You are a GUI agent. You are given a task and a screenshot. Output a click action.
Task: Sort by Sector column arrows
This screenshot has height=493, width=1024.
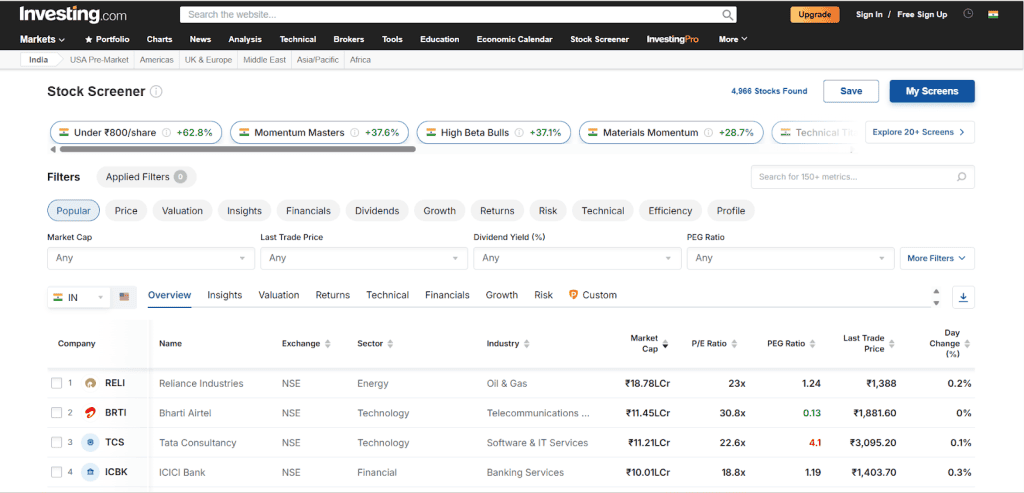390,343
